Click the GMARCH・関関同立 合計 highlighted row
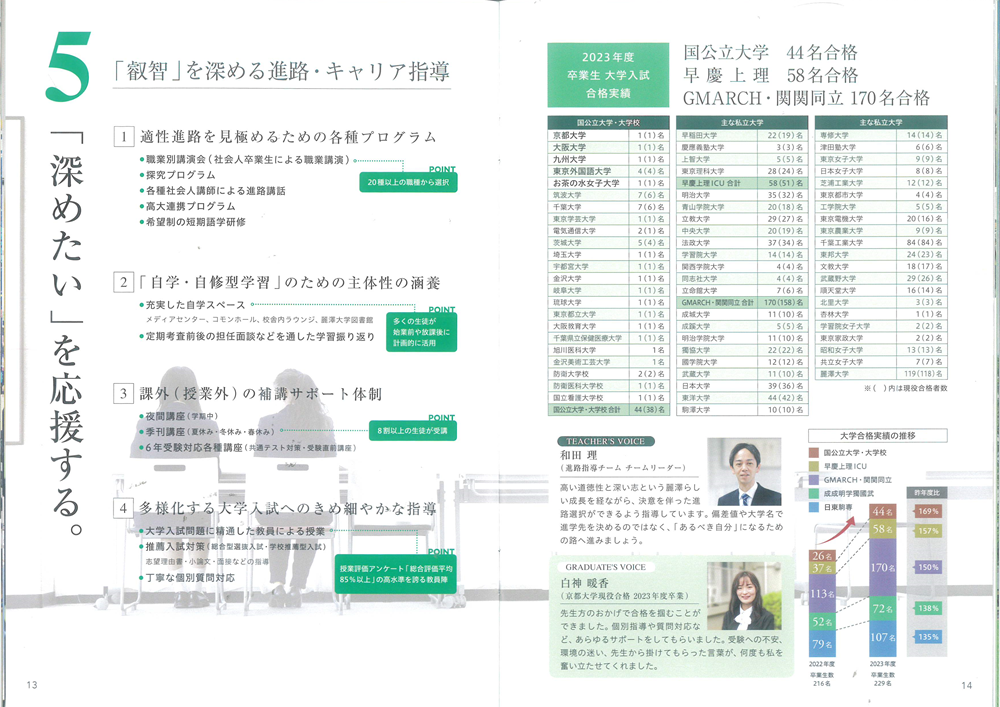1000x707 pixels. coord(742,302)
